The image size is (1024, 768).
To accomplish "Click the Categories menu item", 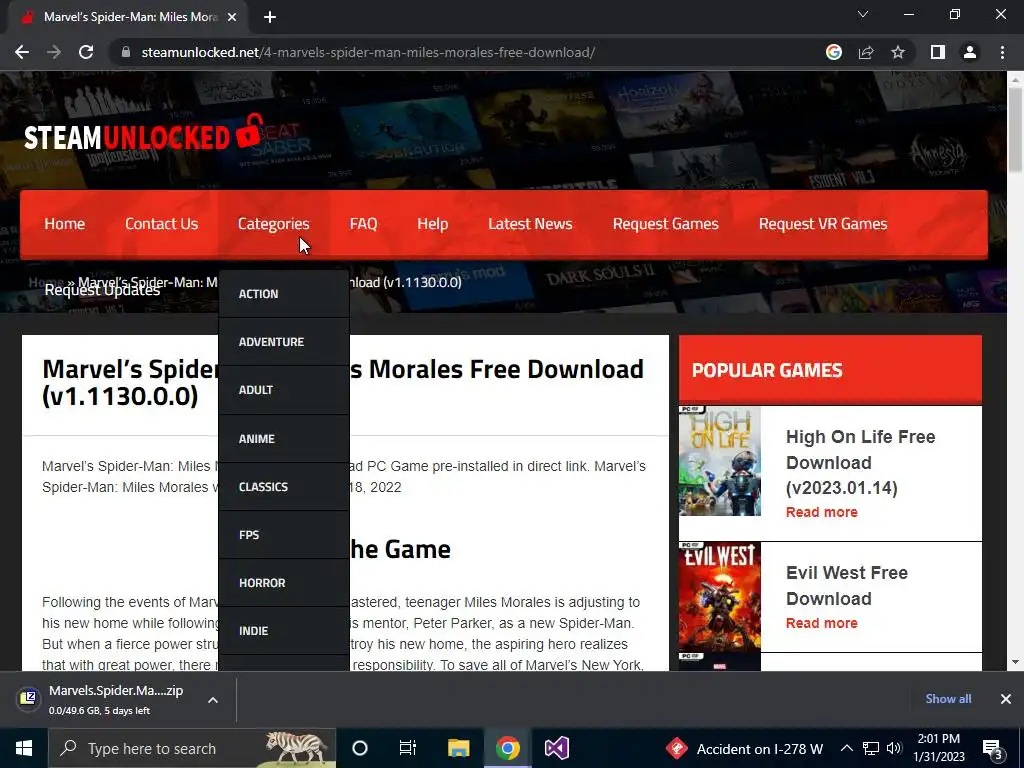I will pos(273,224).
